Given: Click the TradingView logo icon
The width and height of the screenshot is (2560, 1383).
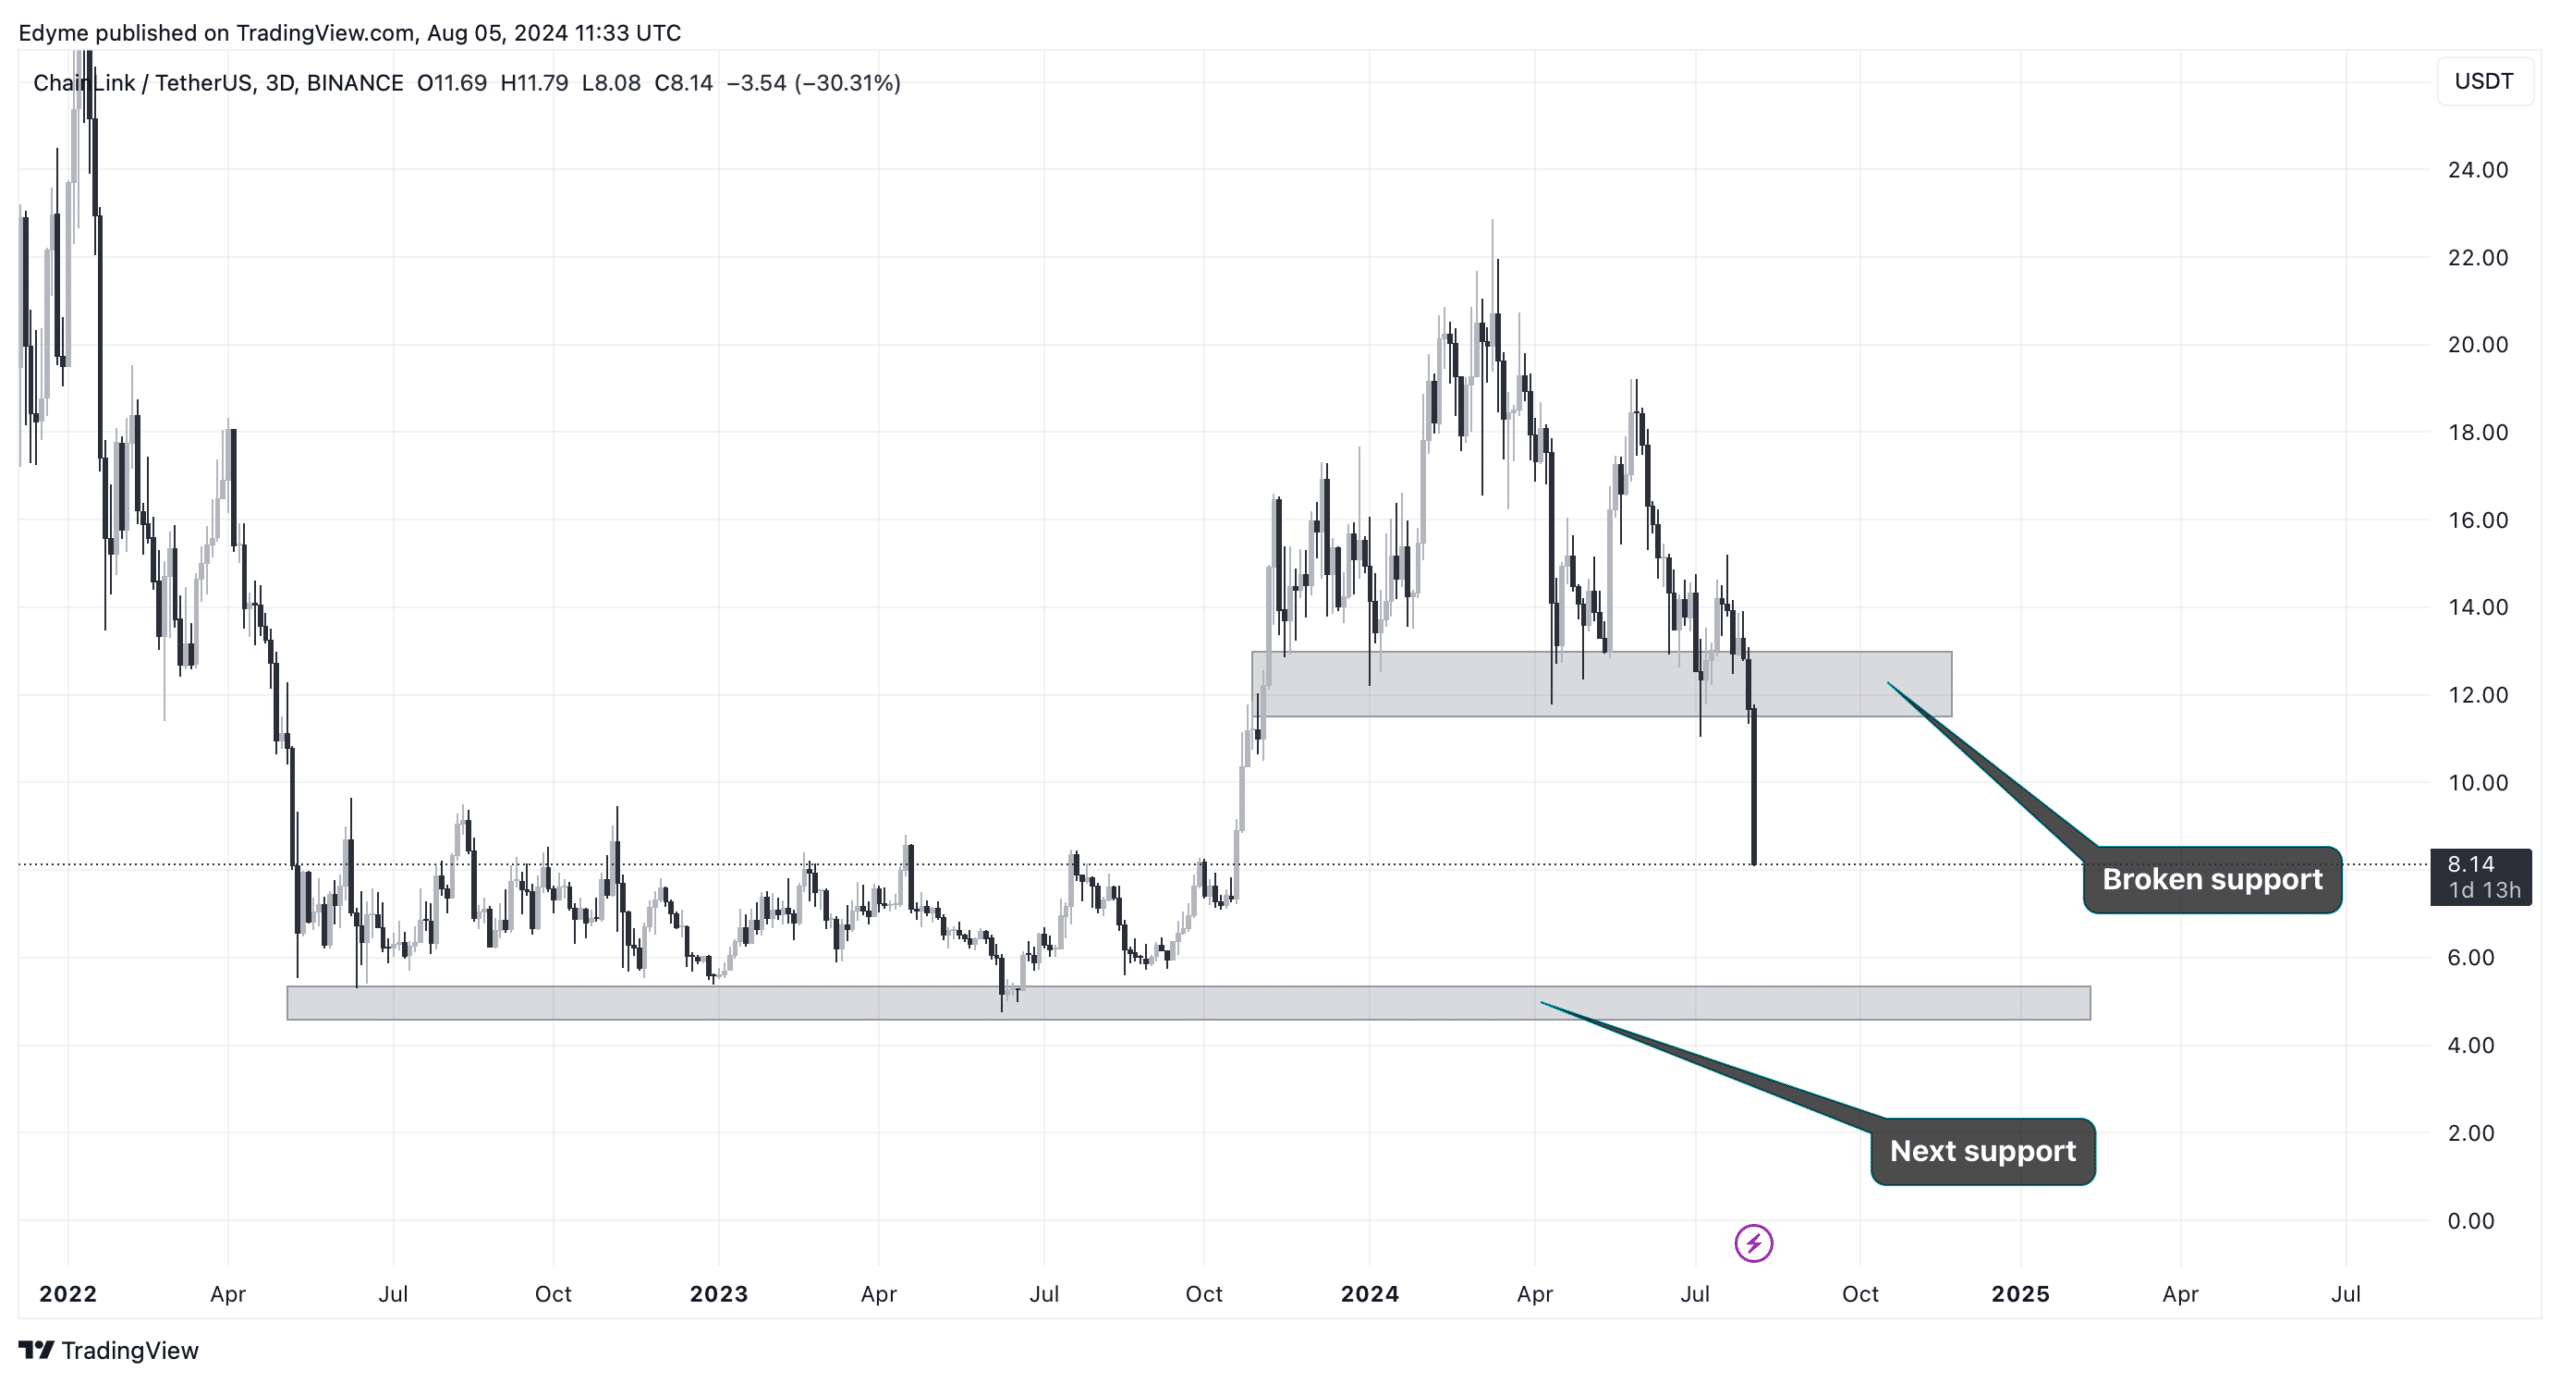Looking at the screenshot, I should click(x=36, y=1350).
